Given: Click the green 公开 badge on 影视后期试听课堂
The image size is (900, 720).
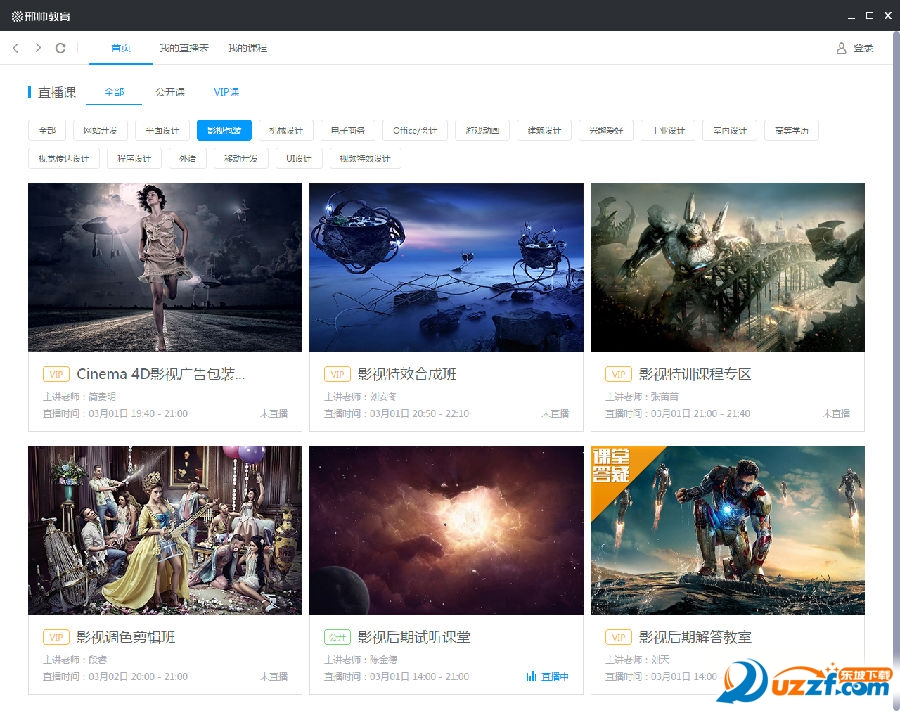Looking at the screenshot, I should coord(337,637).
